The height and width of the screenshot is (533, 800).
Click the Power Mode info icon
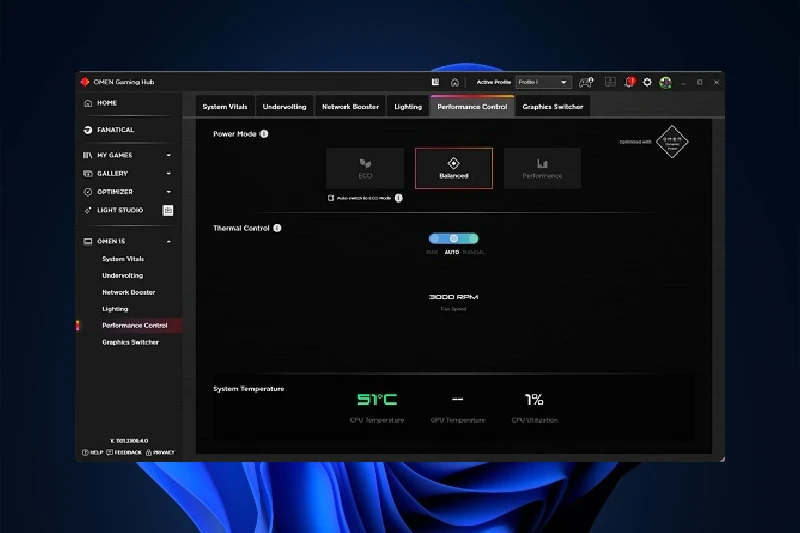[264, 133]
